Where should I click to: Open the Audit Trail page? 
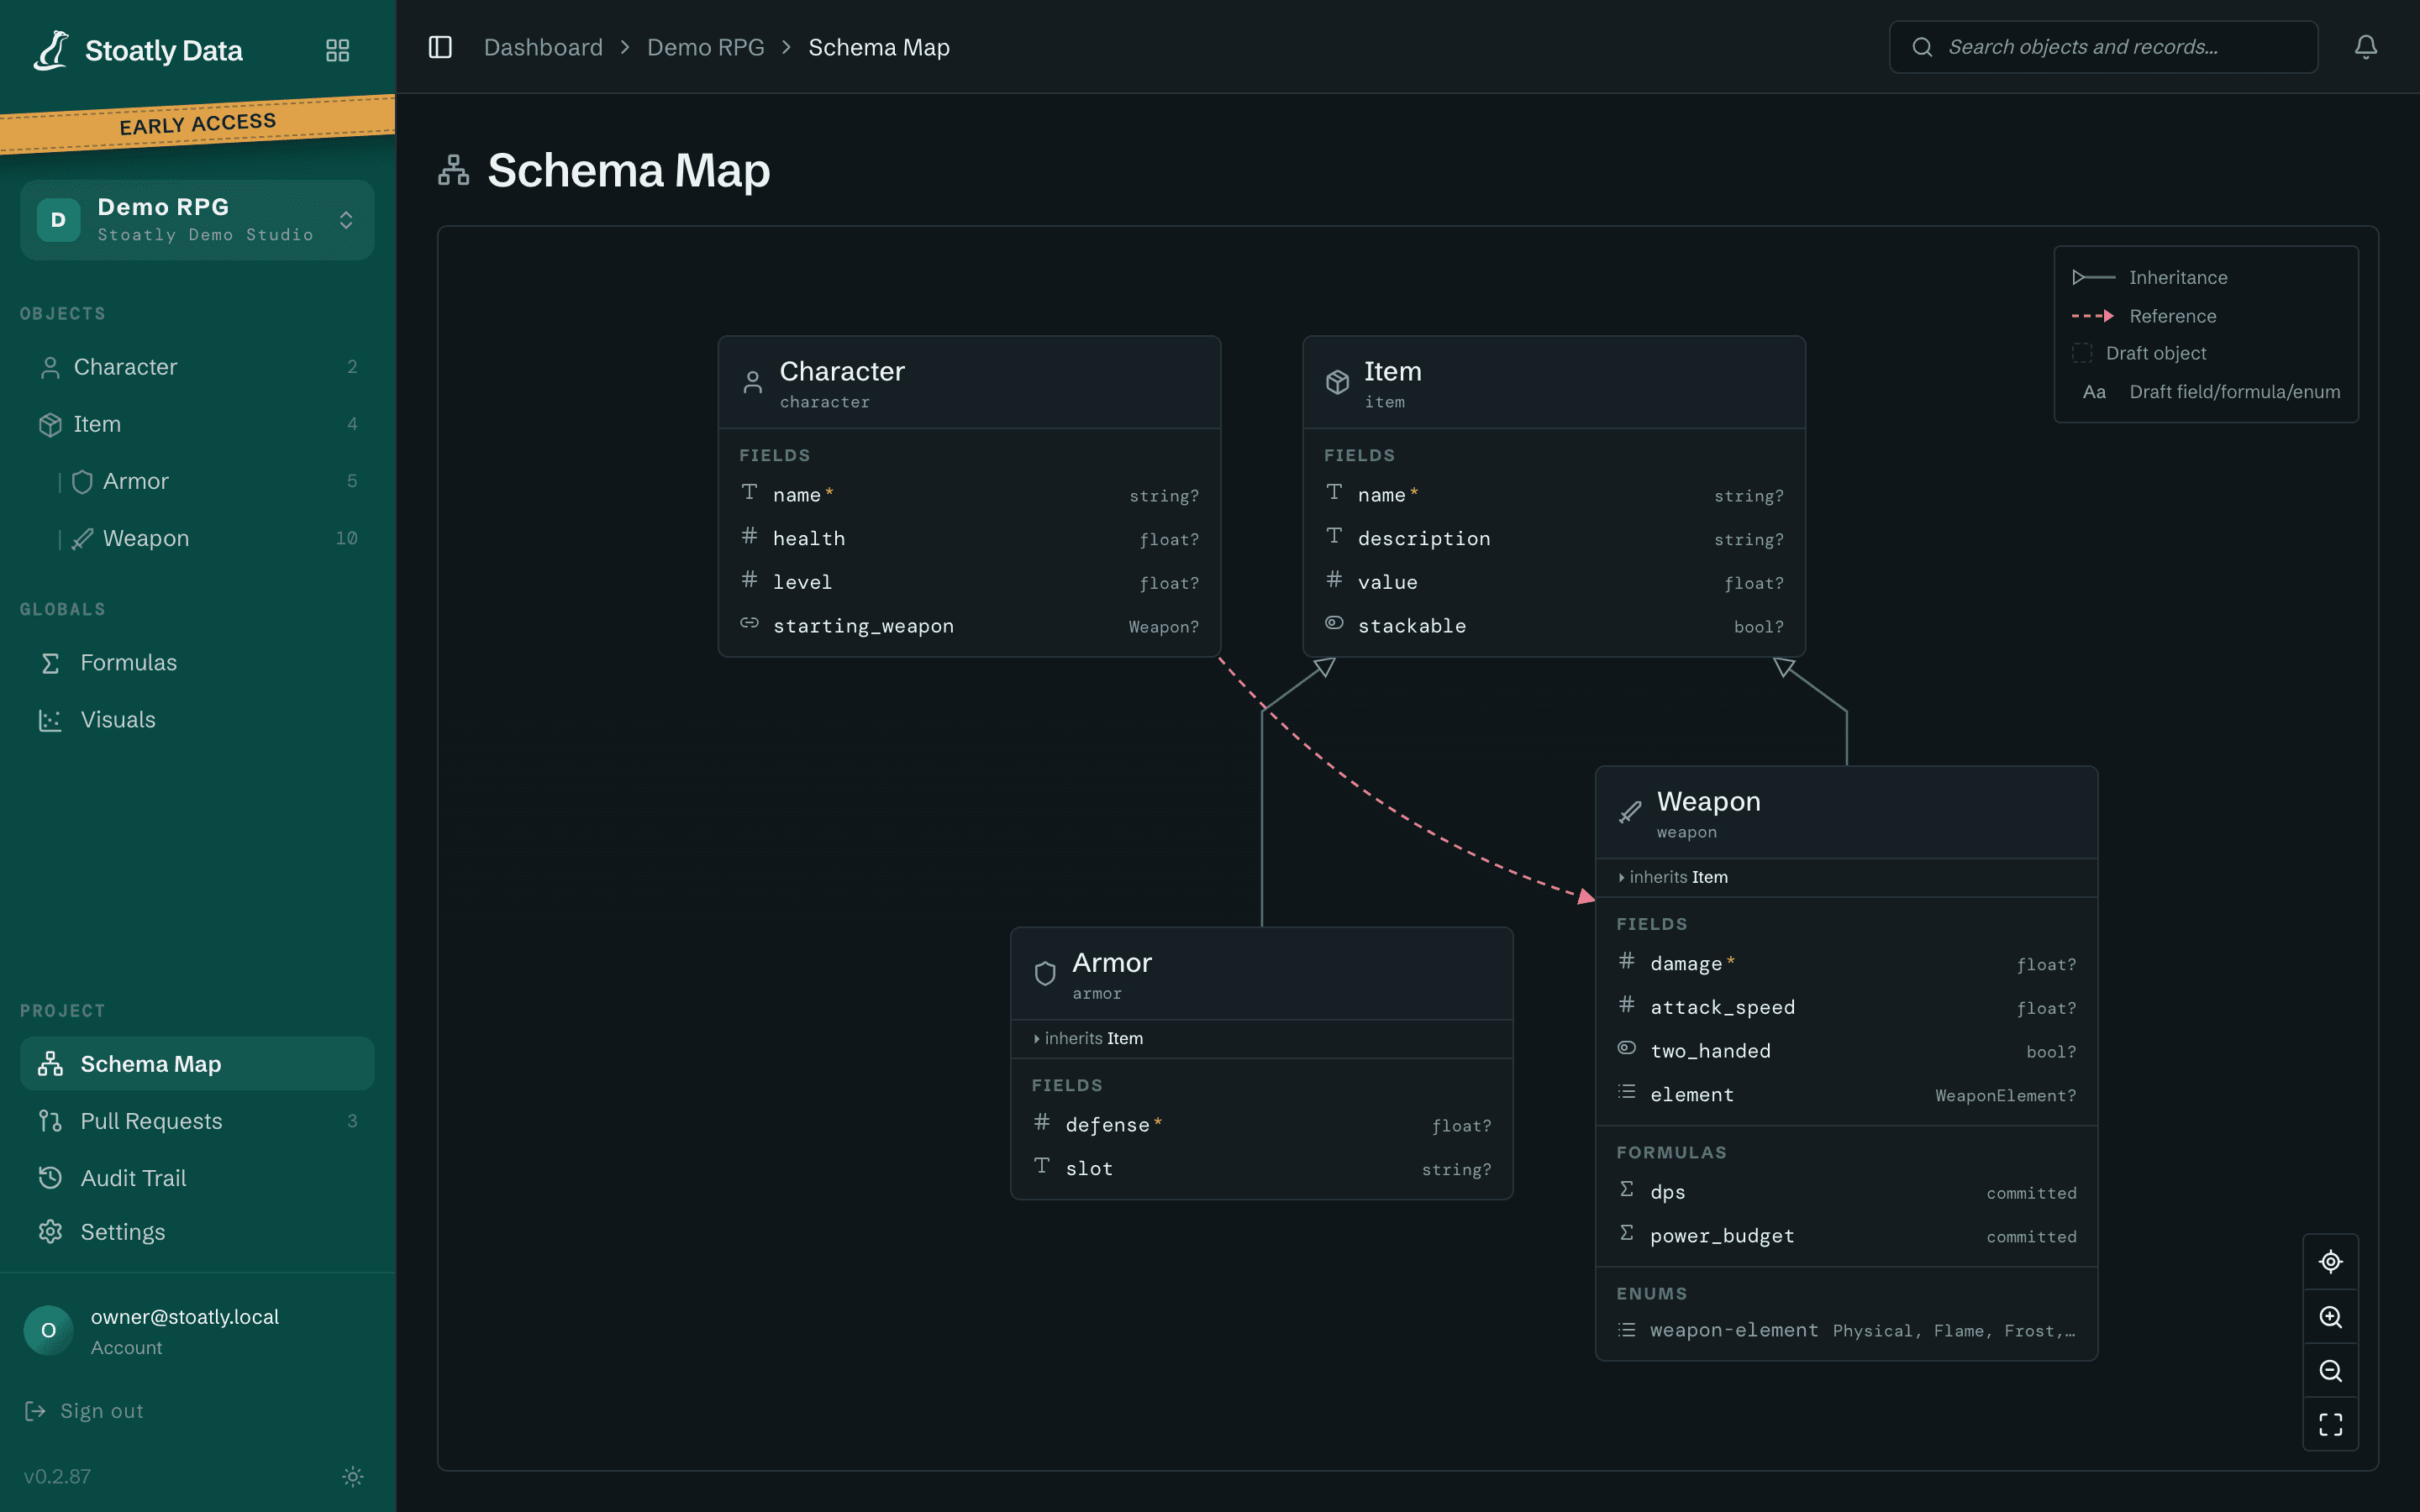(197, 1178)
